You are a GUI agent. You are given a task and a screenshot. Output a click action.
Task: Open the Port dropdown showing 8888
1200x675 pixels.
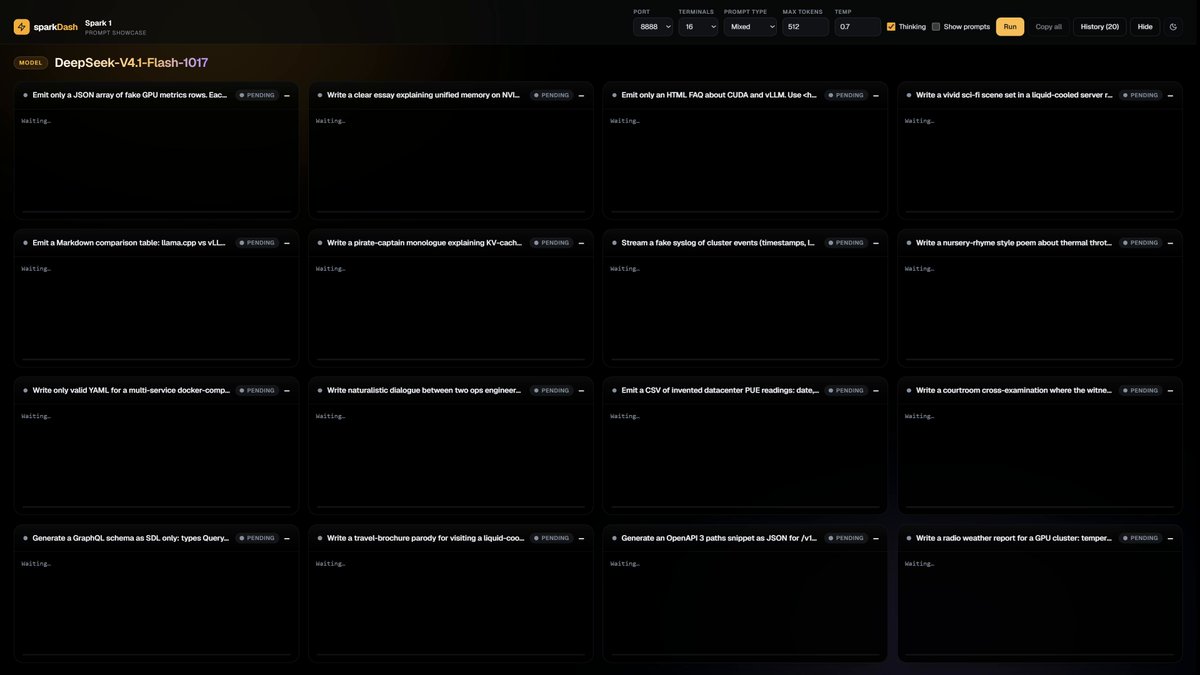tap(653, 27)
